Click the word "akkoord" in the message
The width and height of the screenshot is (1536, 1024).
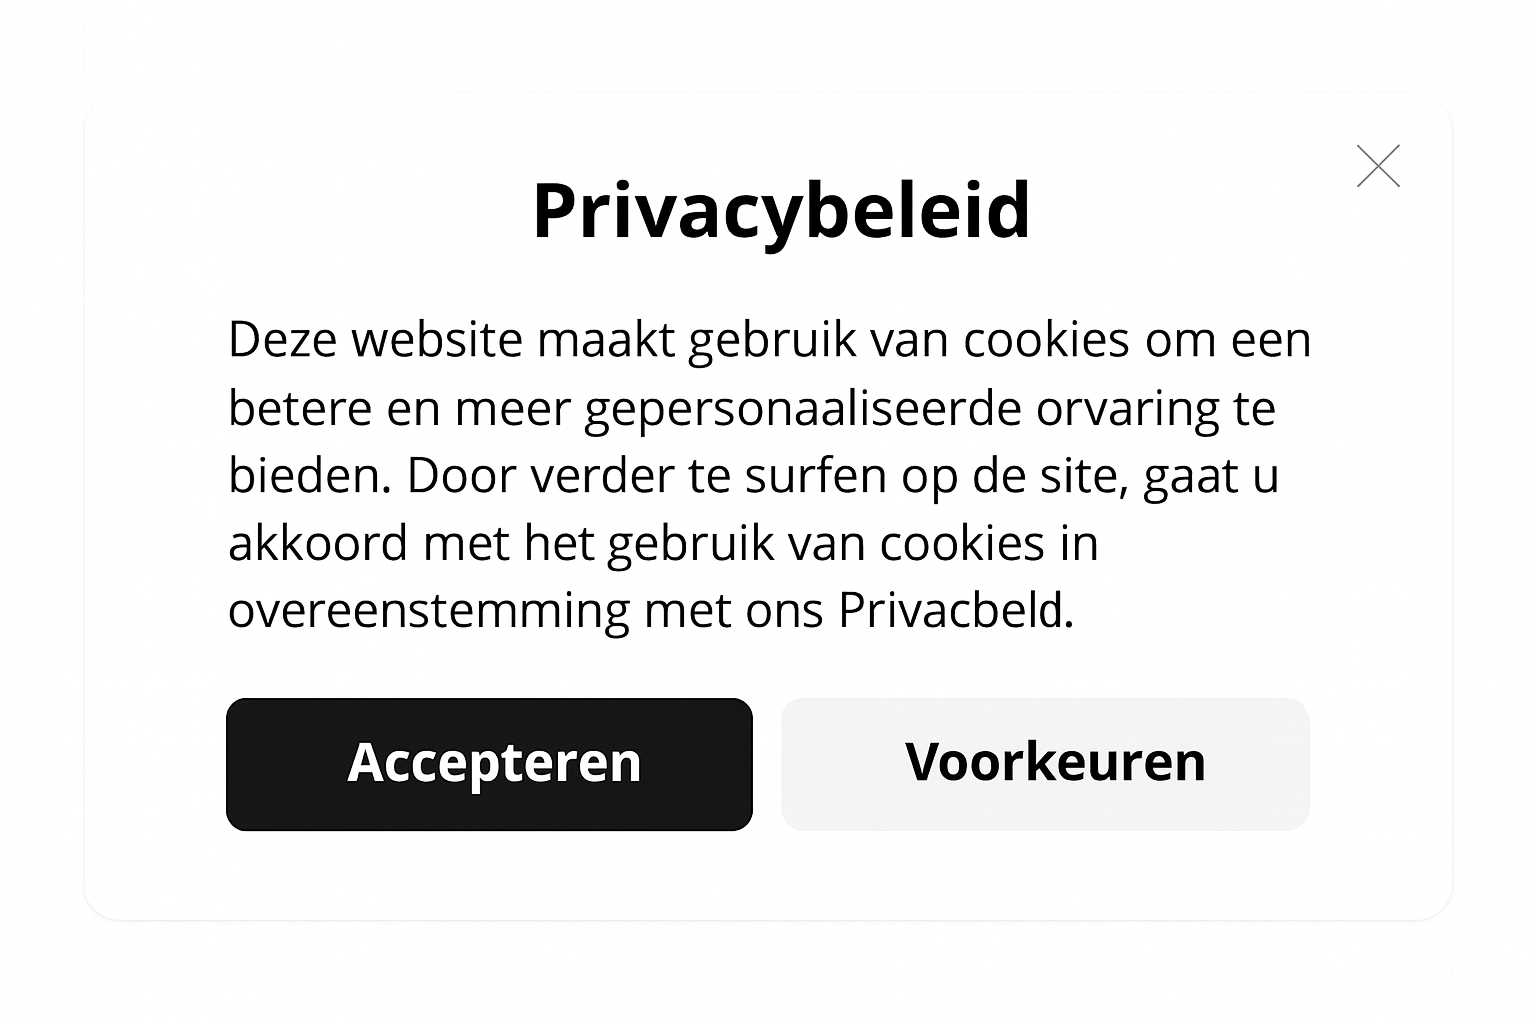pyautogui.click(x=318, y=543)
